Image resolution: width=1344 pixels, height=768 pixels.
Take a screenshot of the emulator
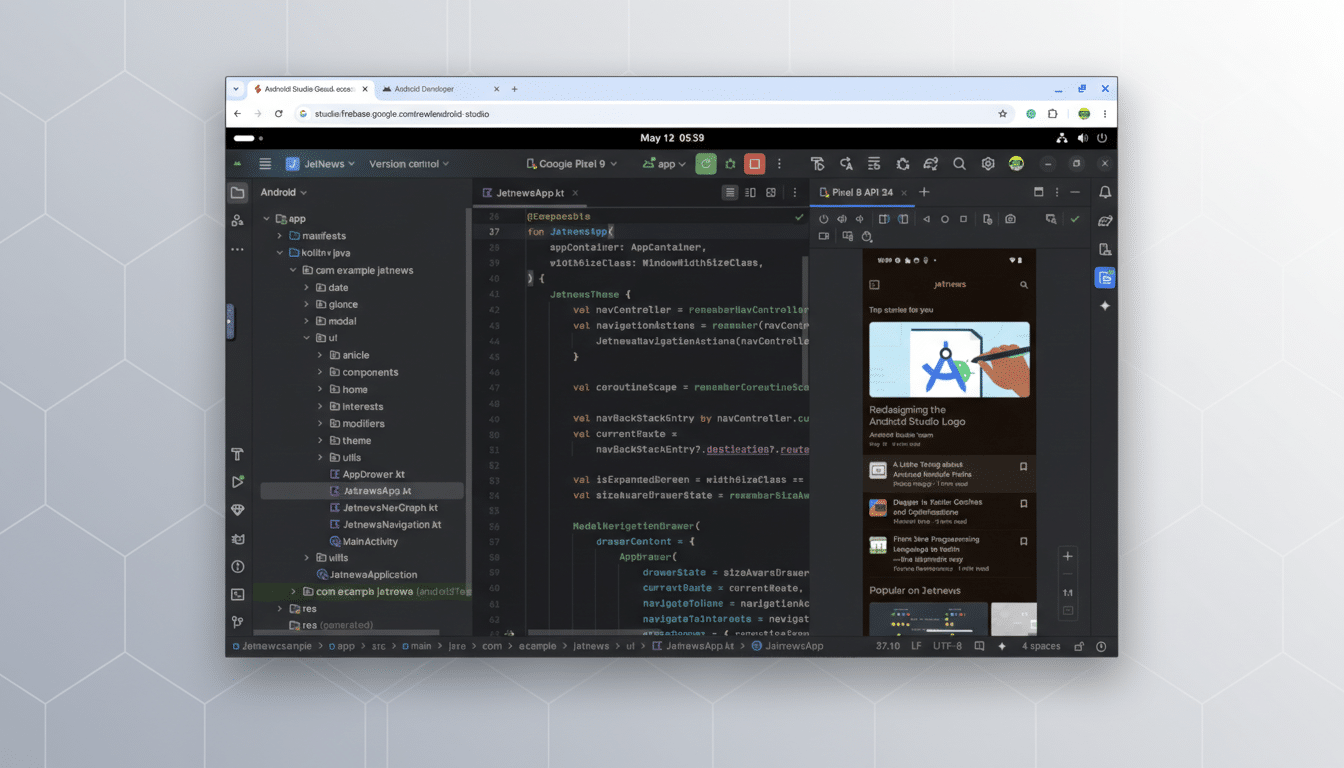[1011, 218]
